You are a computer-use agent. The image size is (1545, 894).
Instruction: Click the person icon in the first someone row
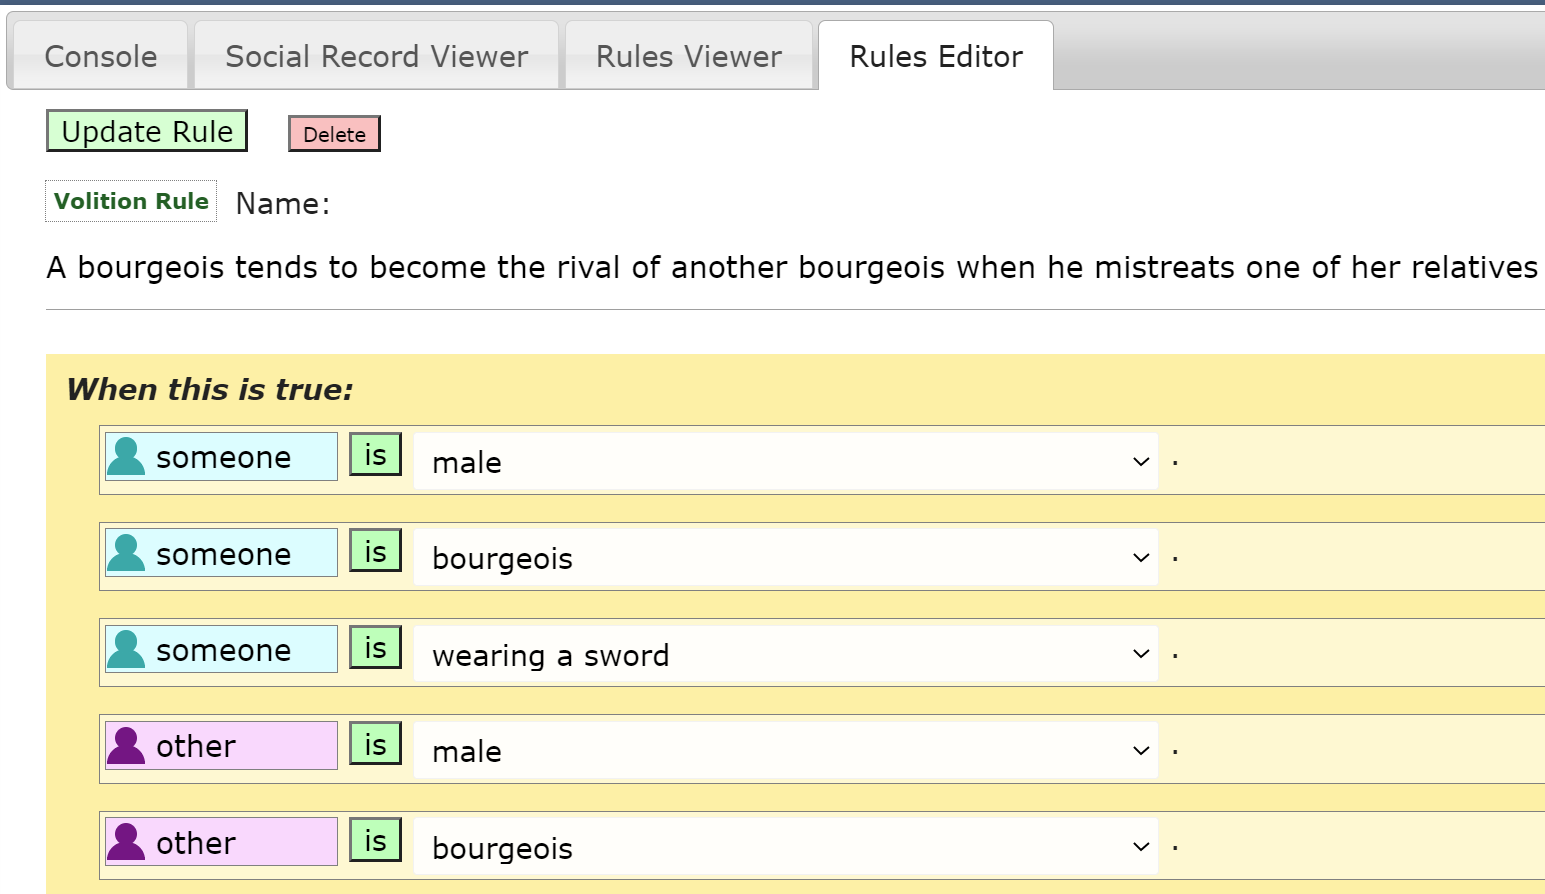click(126, 456)
